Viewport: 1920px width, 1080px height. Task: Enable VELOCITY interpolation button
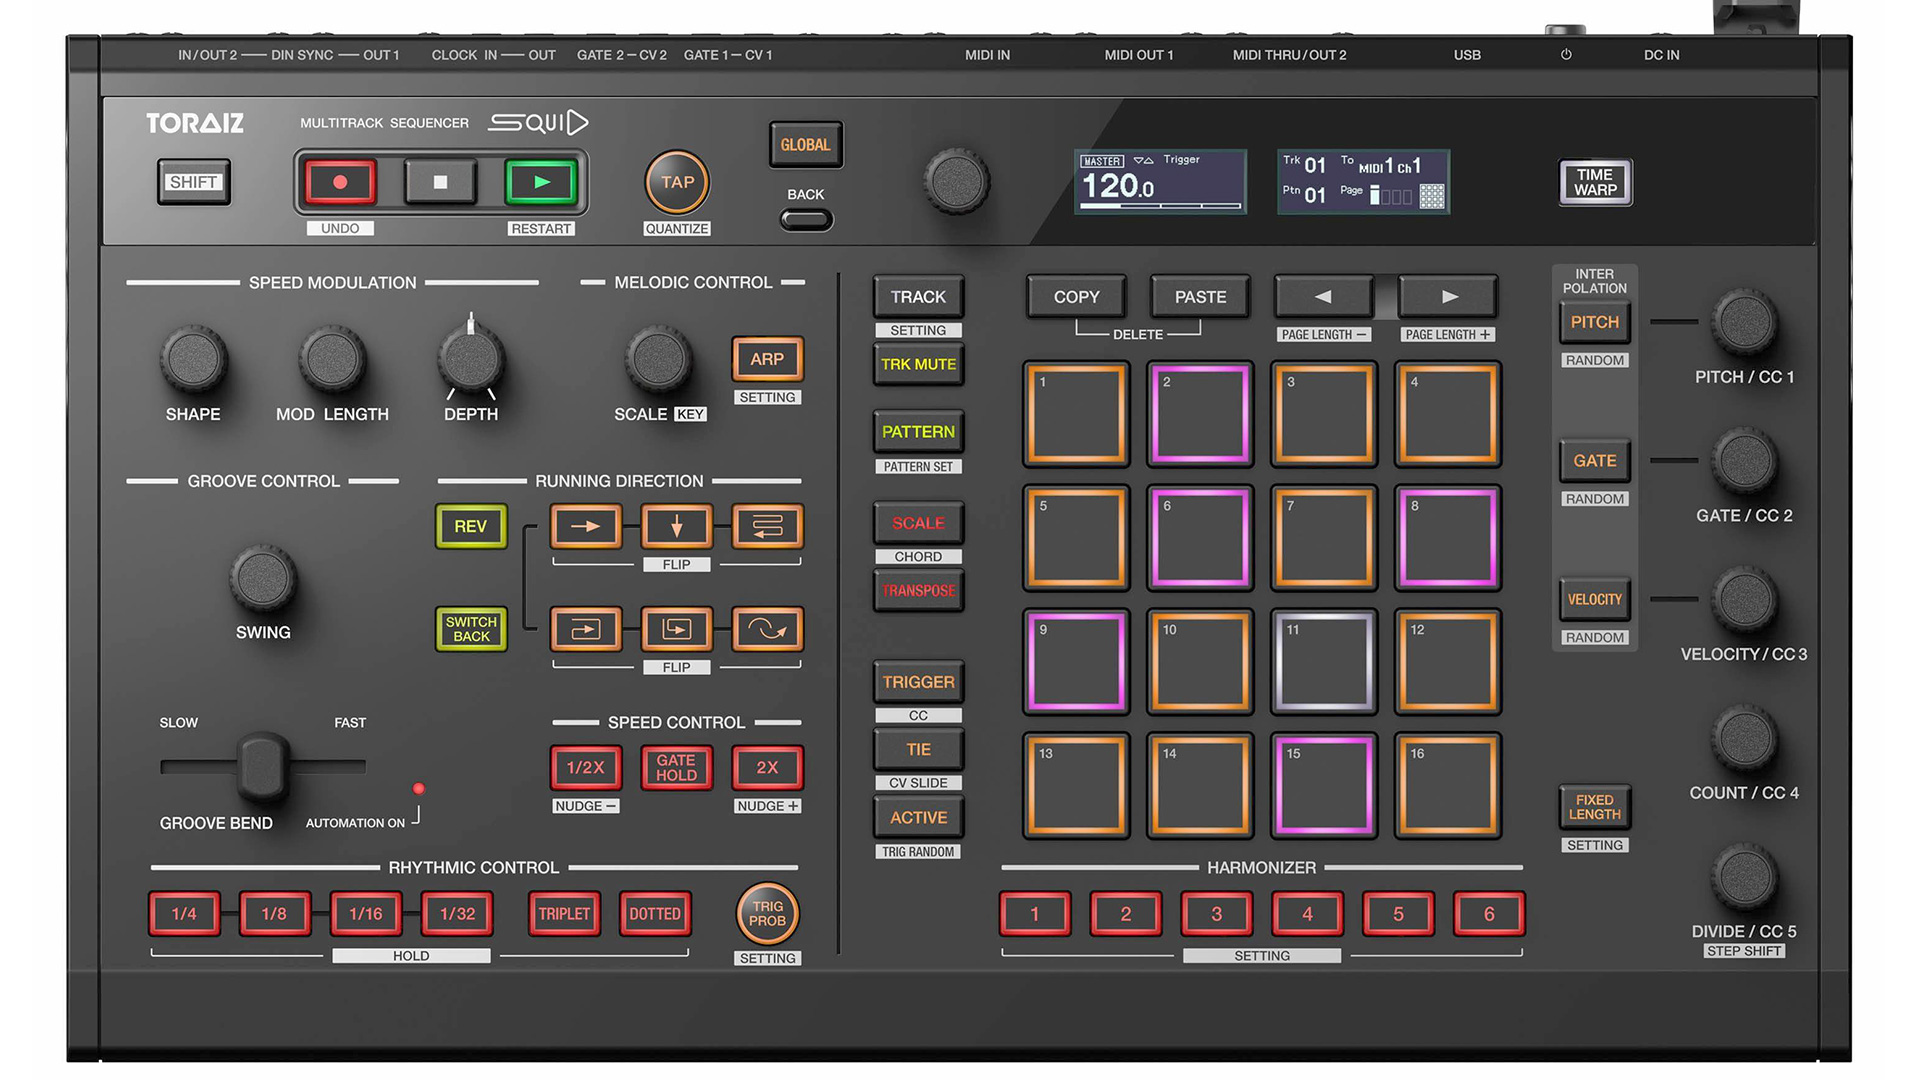point(1594,600)
